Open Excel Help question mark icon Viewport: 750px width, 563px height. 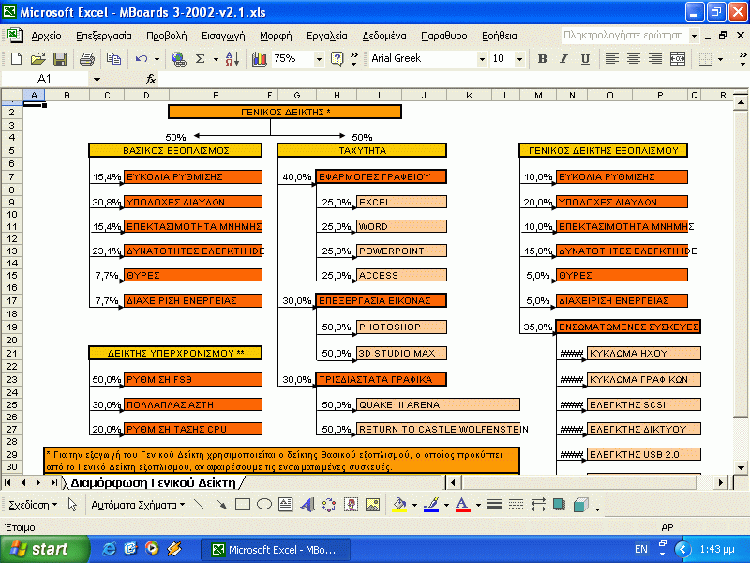click(337, 59)
